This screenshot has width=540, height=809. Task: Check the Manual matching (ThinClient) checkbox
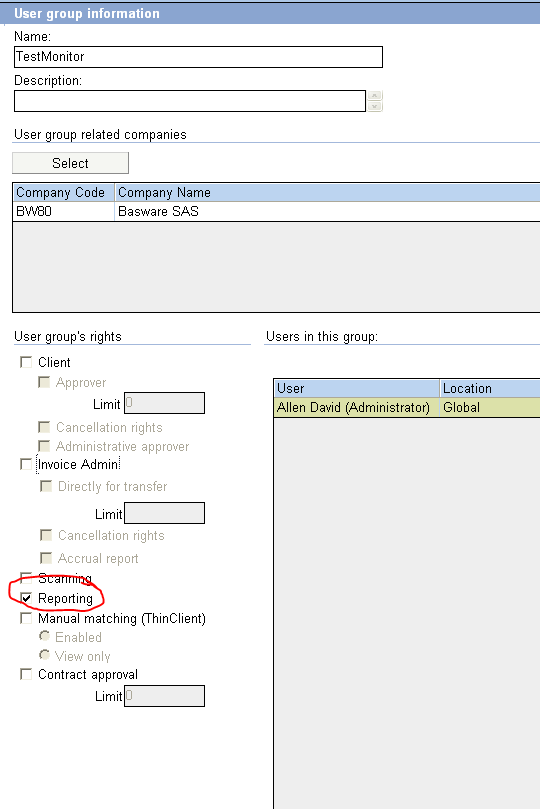pyautogui.click(x=26, y=618)
